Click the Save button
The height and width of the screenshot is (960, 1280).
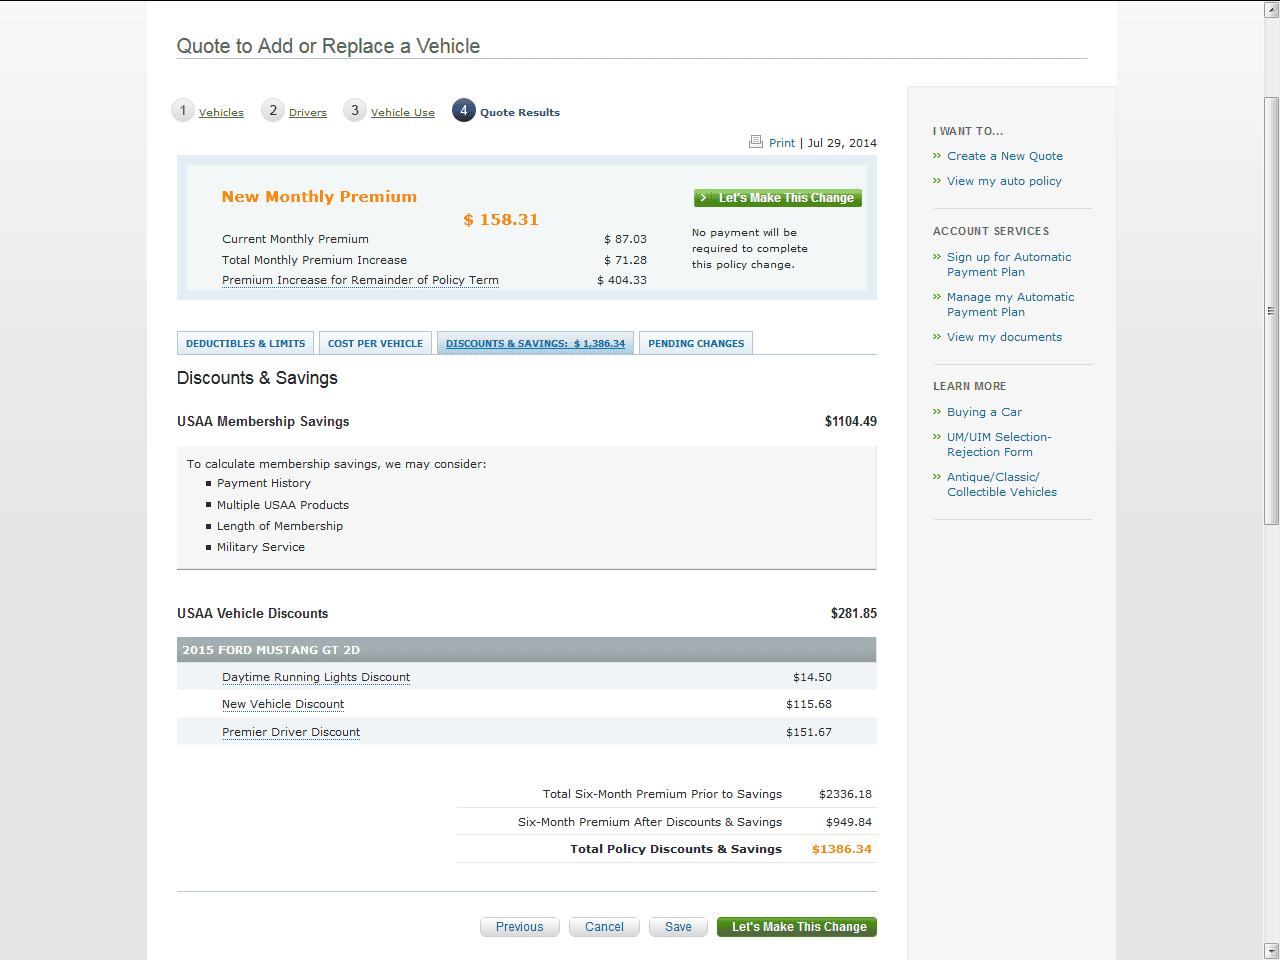click(678, 927)
